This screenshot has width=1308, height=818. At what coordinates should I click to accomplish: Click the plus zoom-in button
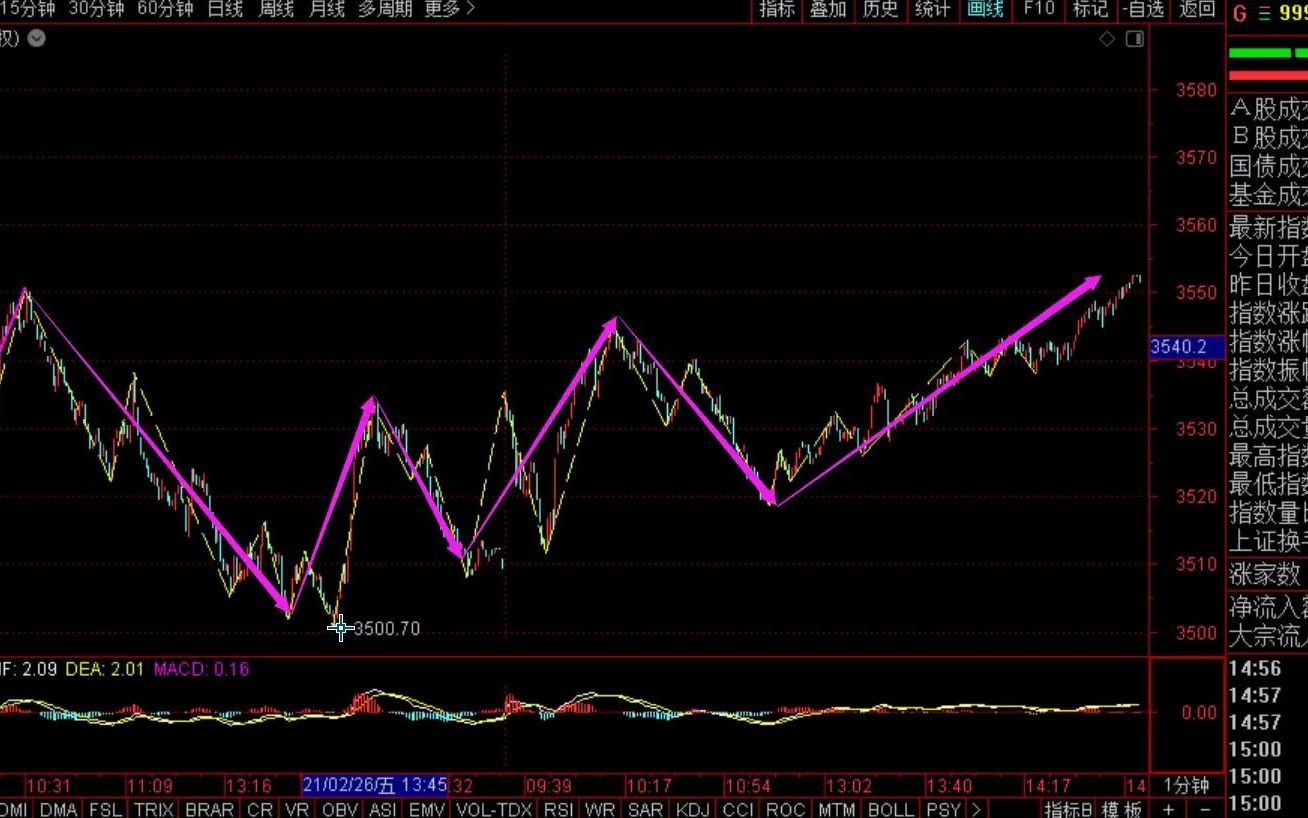click(1169, 809)
